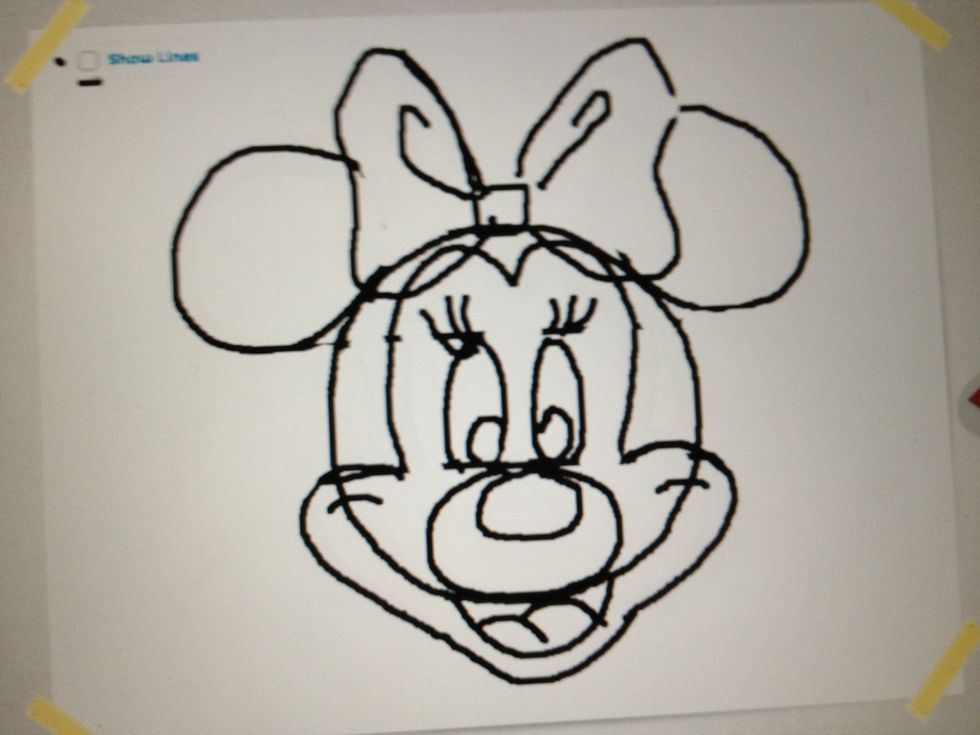Click the square knot of the bow
The width and height of the screenshot is (980, 735).
point(502,206)
